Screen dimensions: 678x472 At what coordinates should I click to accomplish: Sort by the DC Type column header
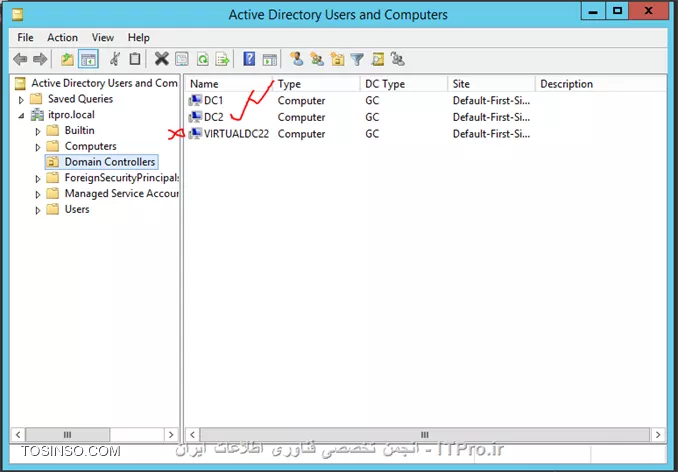[x=404, y=84]
